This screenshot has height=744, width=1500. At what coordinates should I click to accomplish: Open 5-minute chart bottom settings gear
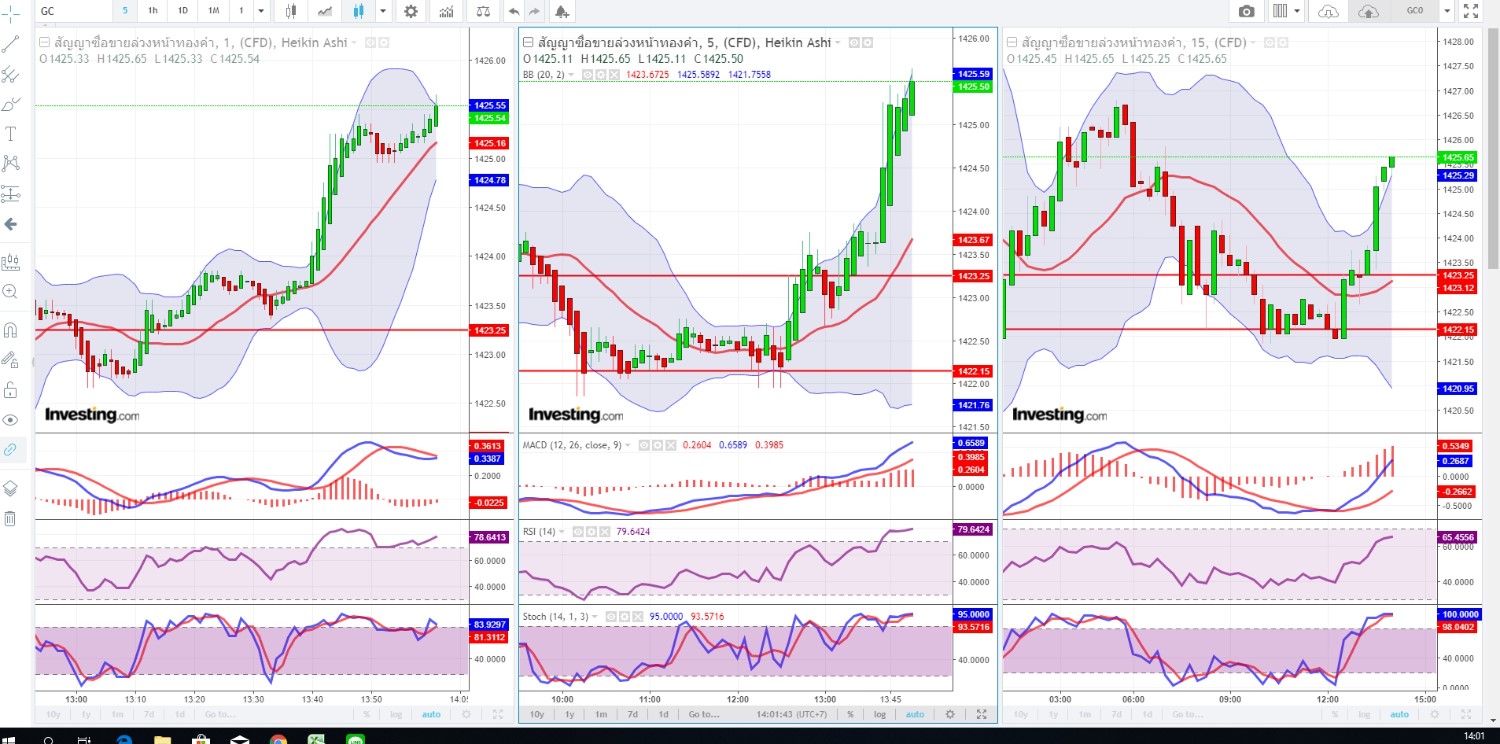(x=949, y=714)
